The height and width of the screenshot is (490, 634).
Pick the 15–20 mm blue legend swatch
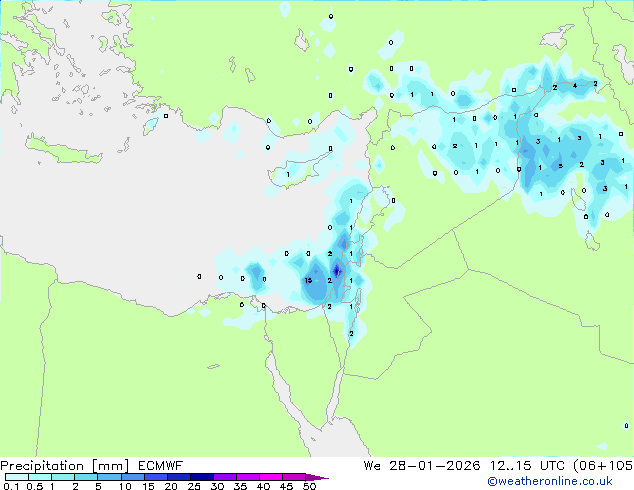click(155, 477)
